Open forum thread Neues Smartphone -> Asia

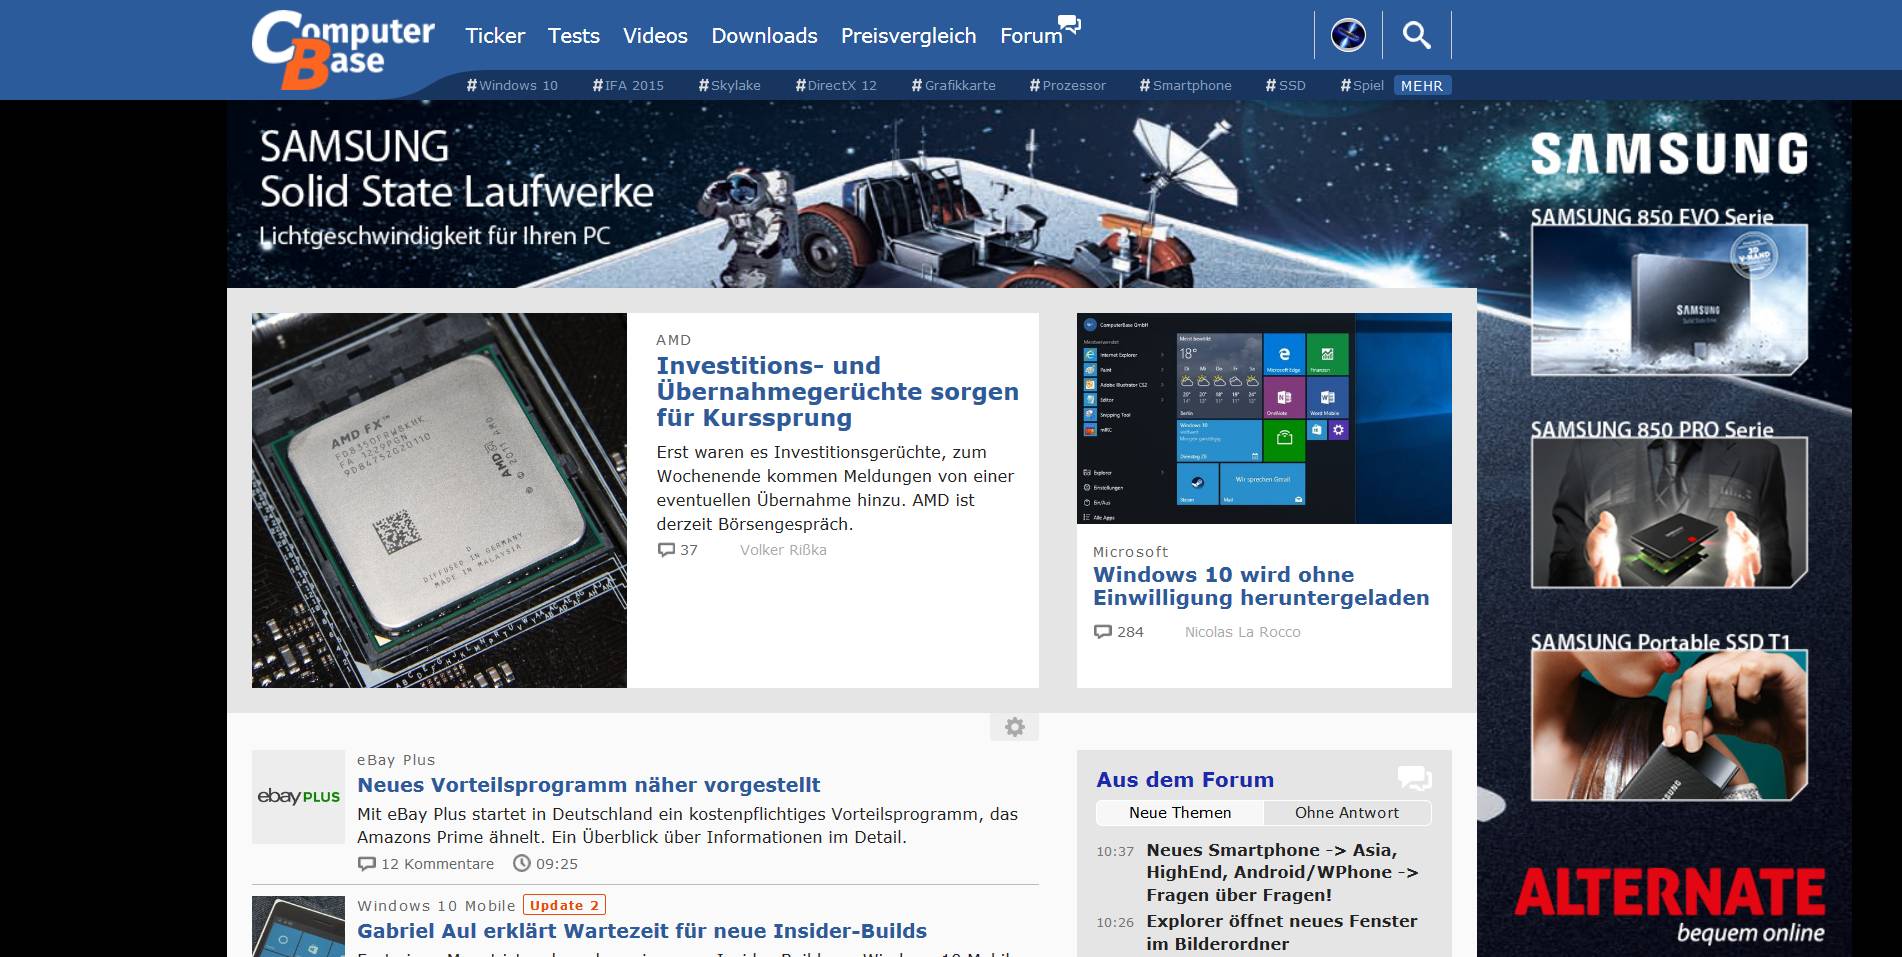[x=1282, y=872]
